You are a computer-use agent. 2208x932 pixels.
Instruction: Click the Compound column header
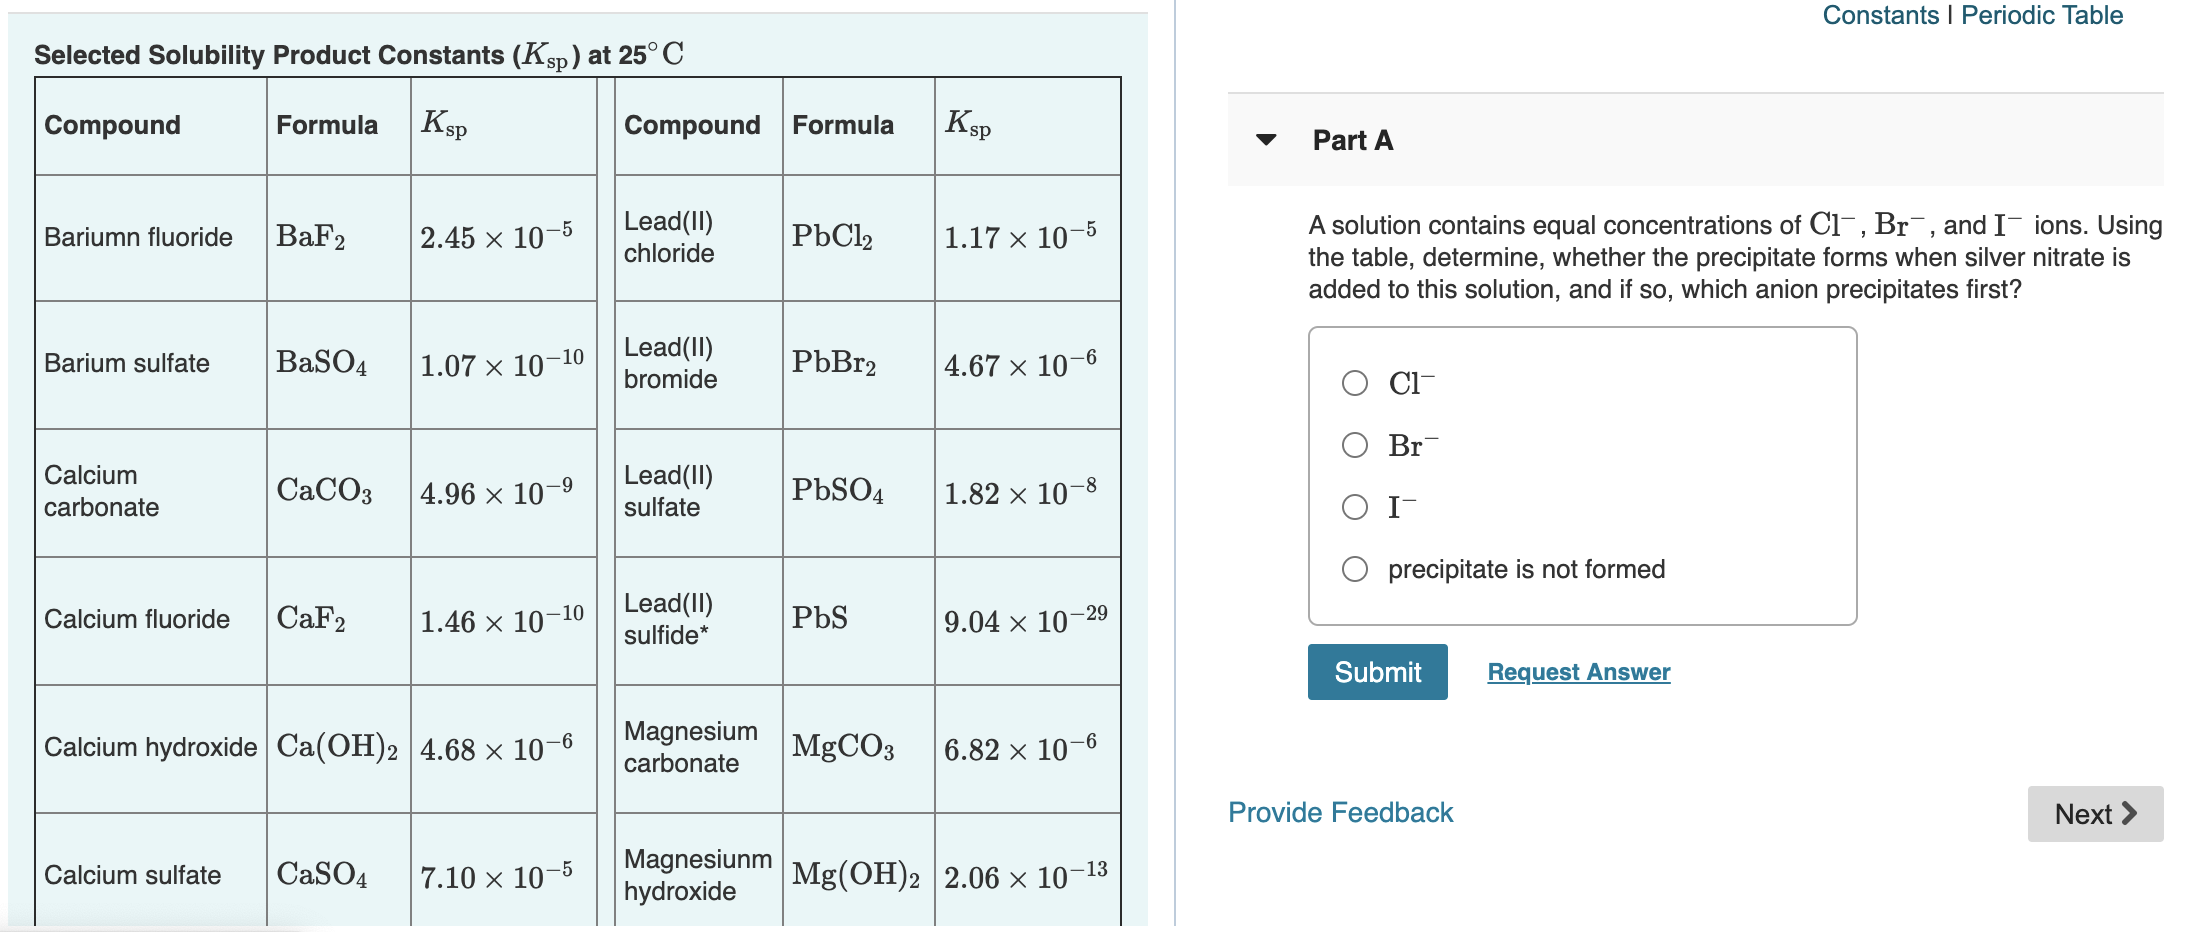point(111,125)
